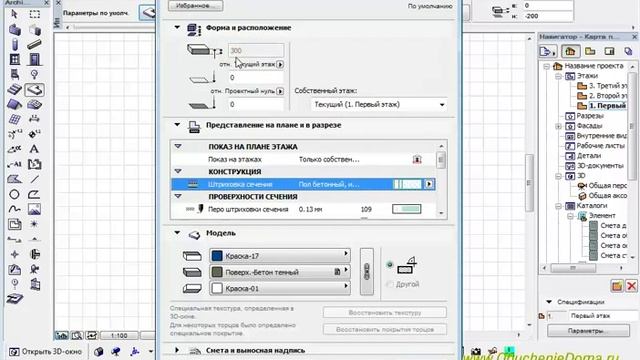Select the standard bottom-elevation radio option in Модель
Viewport: 640px width, 360px height.
click(390, 264)
